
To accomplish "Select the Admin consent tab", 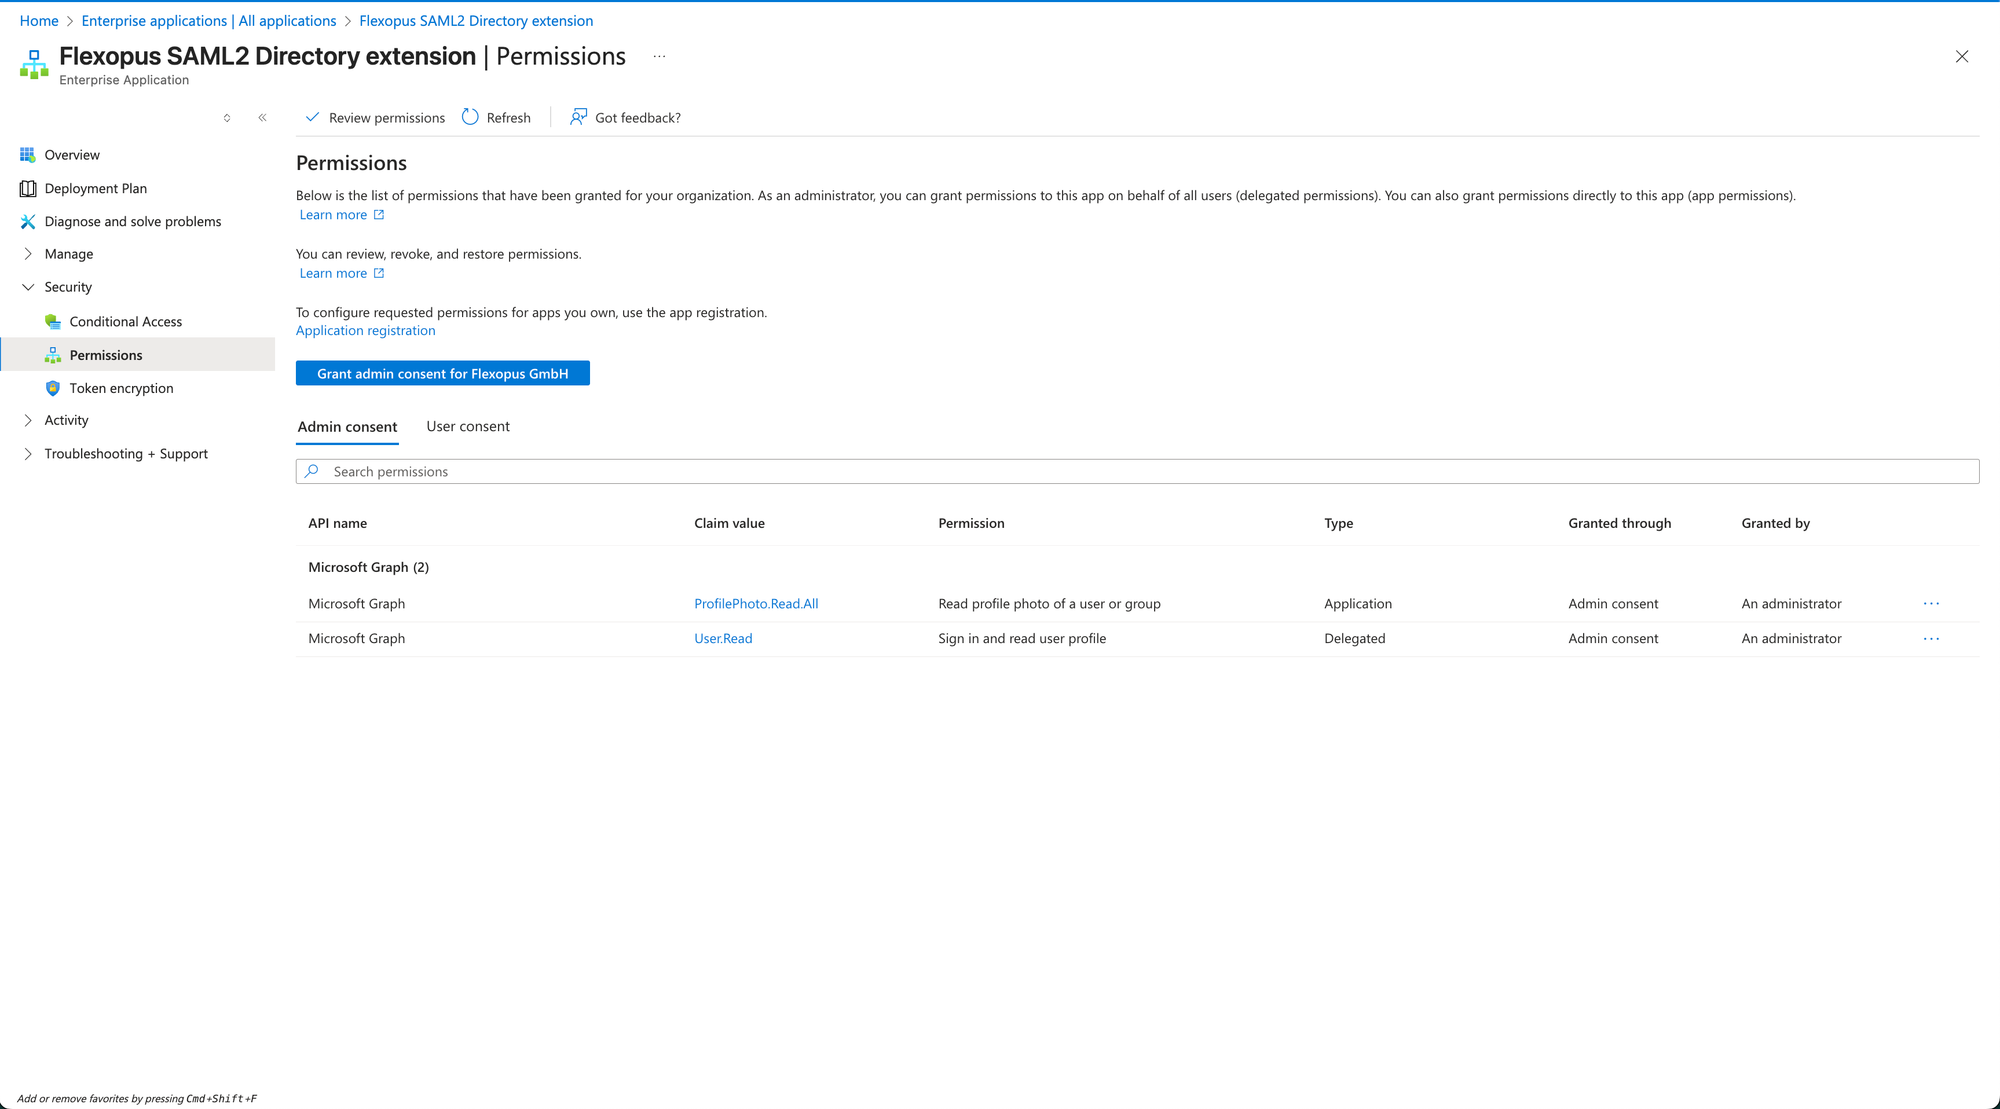I will tap(347, 427).
